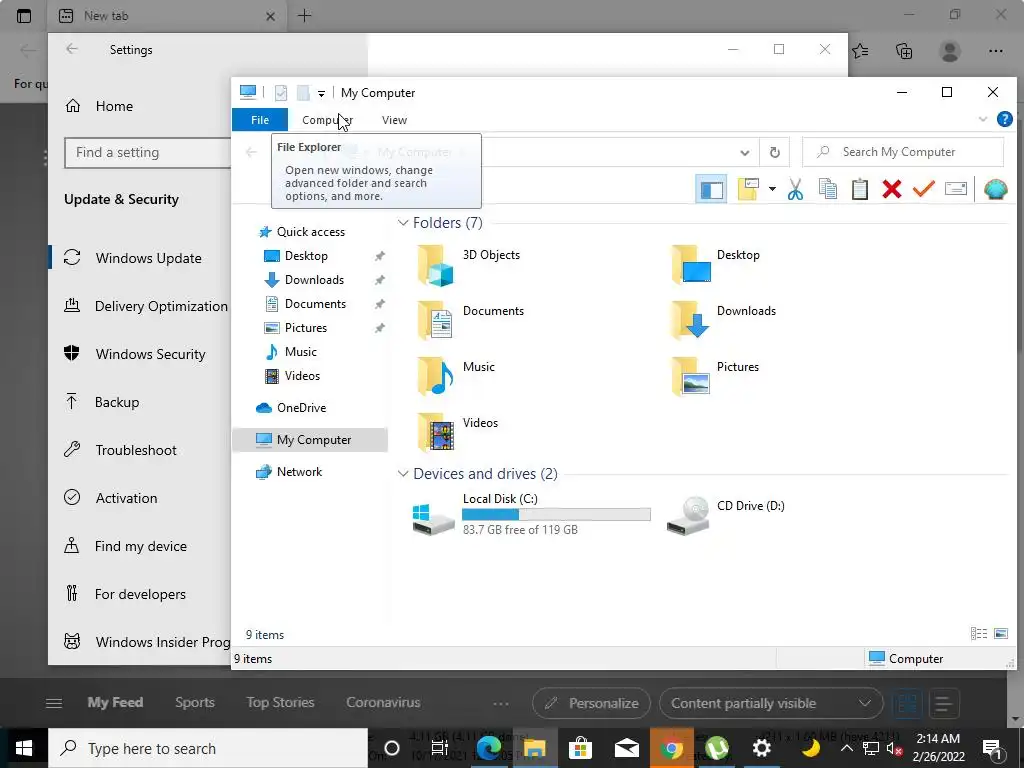Open the Computer ribbon tab

pyautogui.click(x=327, y=120)
